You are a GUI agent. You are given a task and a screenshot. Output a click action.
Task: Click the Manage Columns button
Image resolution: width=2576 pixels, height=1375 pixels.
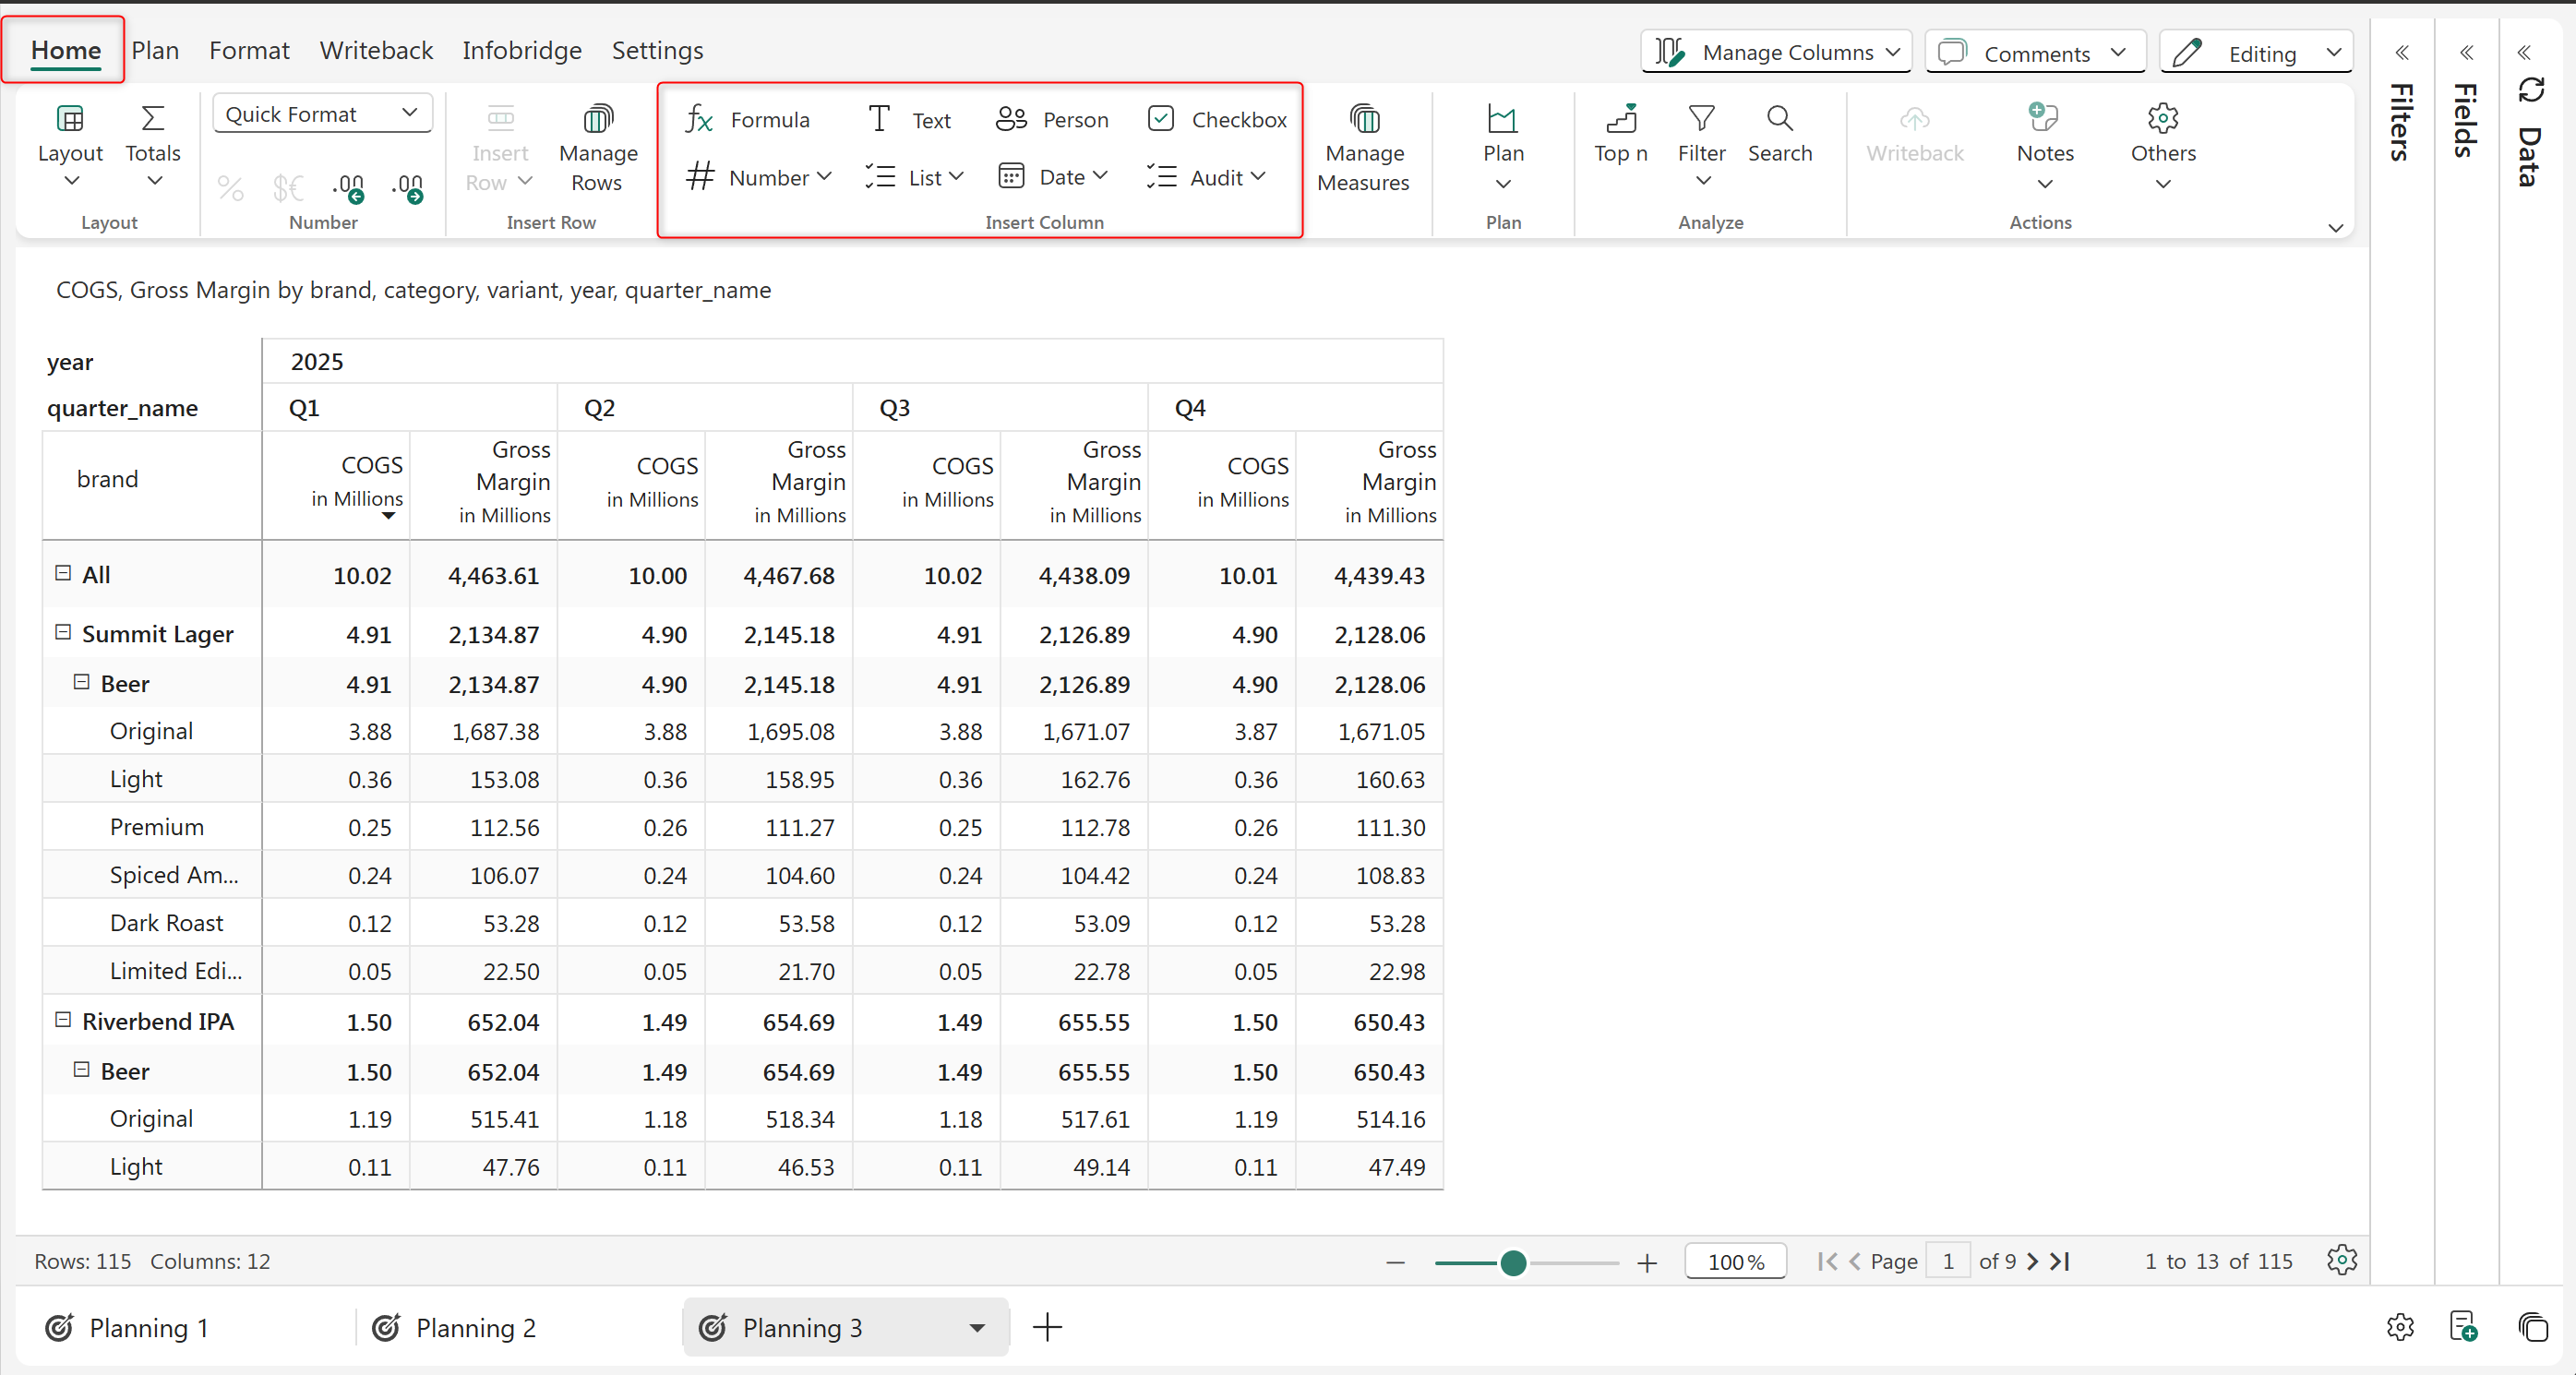tap(1775, 53)
